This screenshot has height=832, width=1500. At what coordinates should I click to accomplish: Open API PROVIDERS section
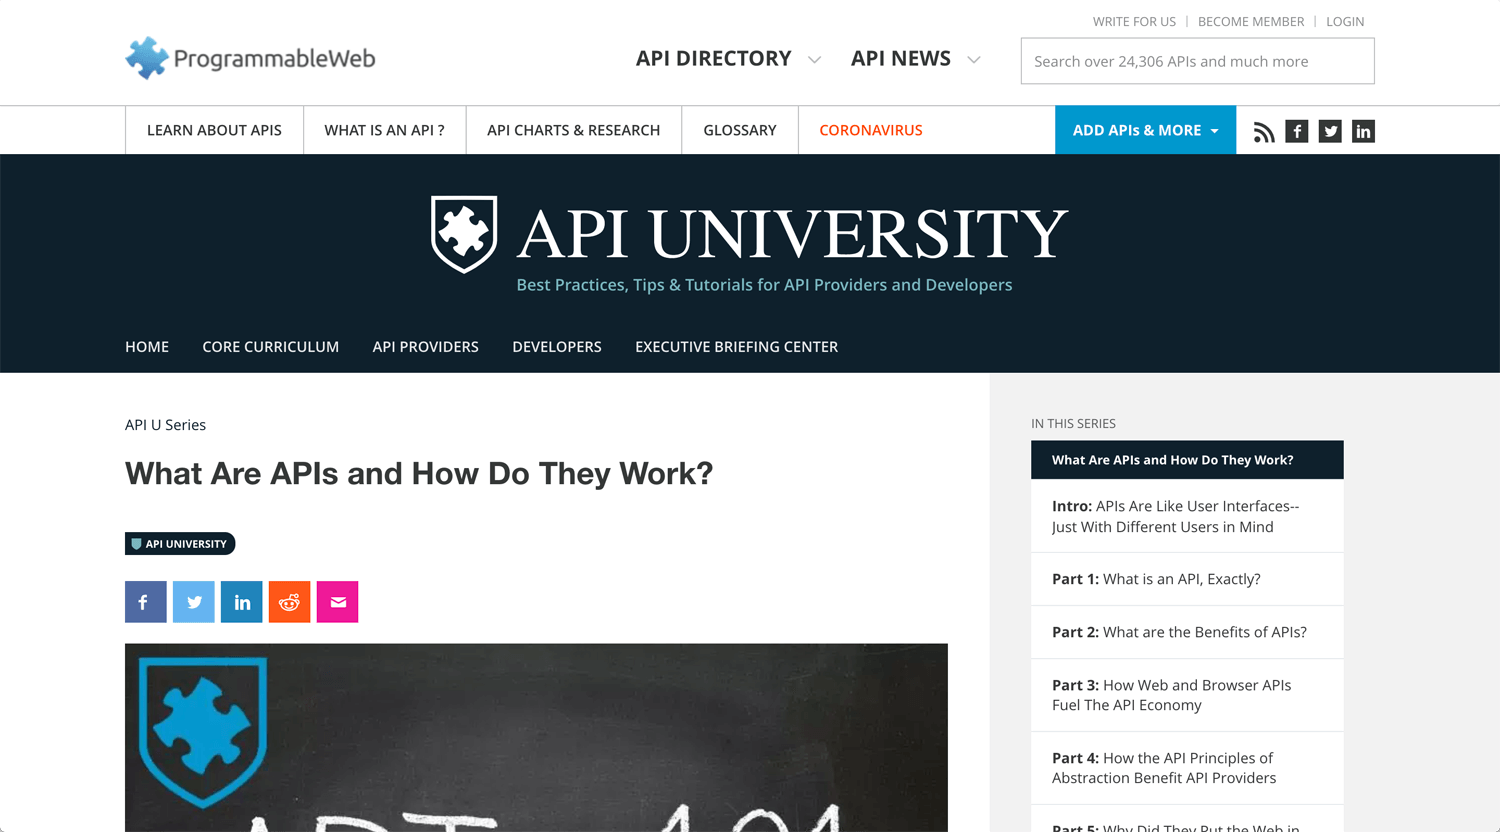(426, 347)
